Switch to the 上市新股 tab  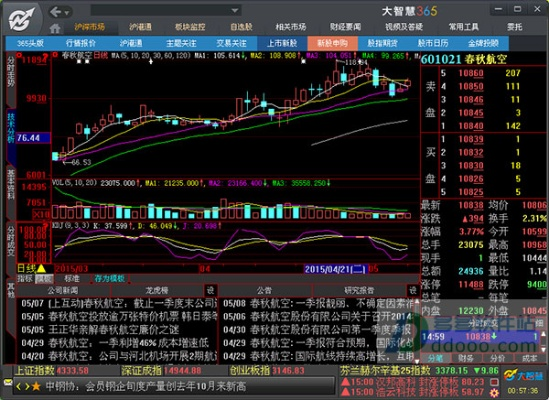coord(282,43)
